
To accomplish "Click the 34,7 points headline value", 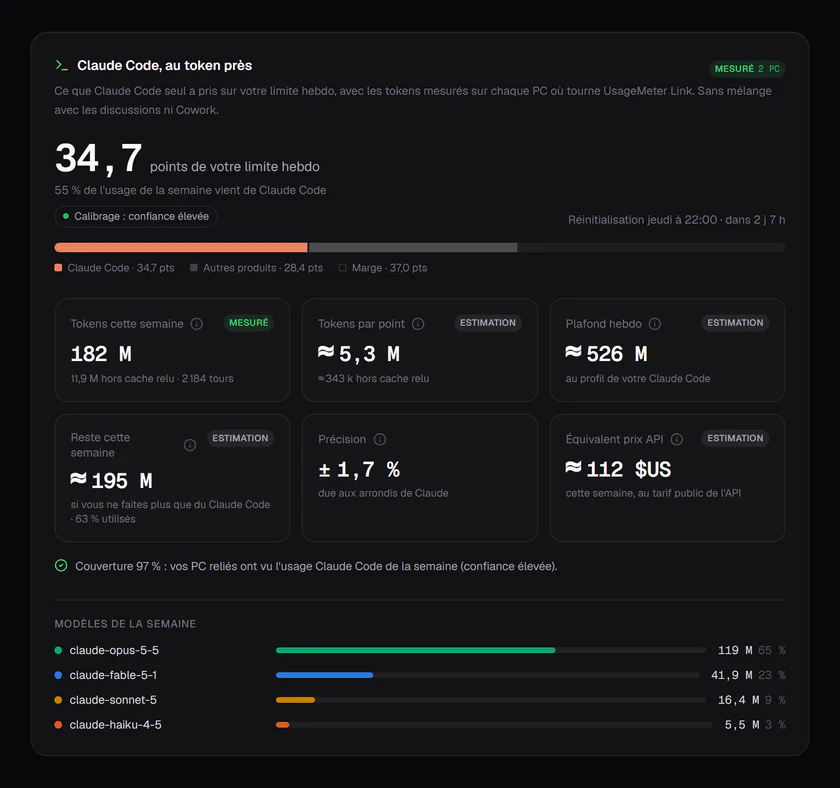I will (x=99, y=159).
